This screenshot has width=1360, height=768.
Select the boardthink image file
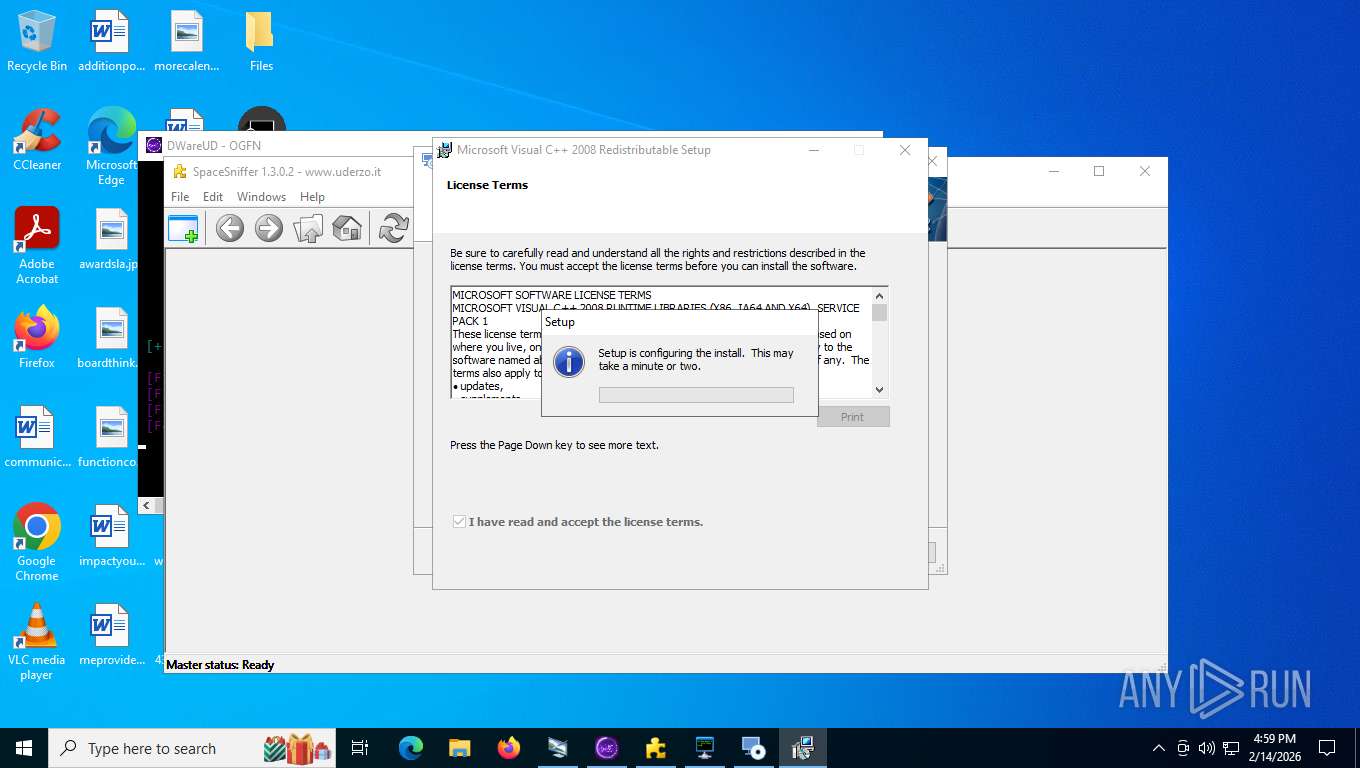[x=111, y=337]
